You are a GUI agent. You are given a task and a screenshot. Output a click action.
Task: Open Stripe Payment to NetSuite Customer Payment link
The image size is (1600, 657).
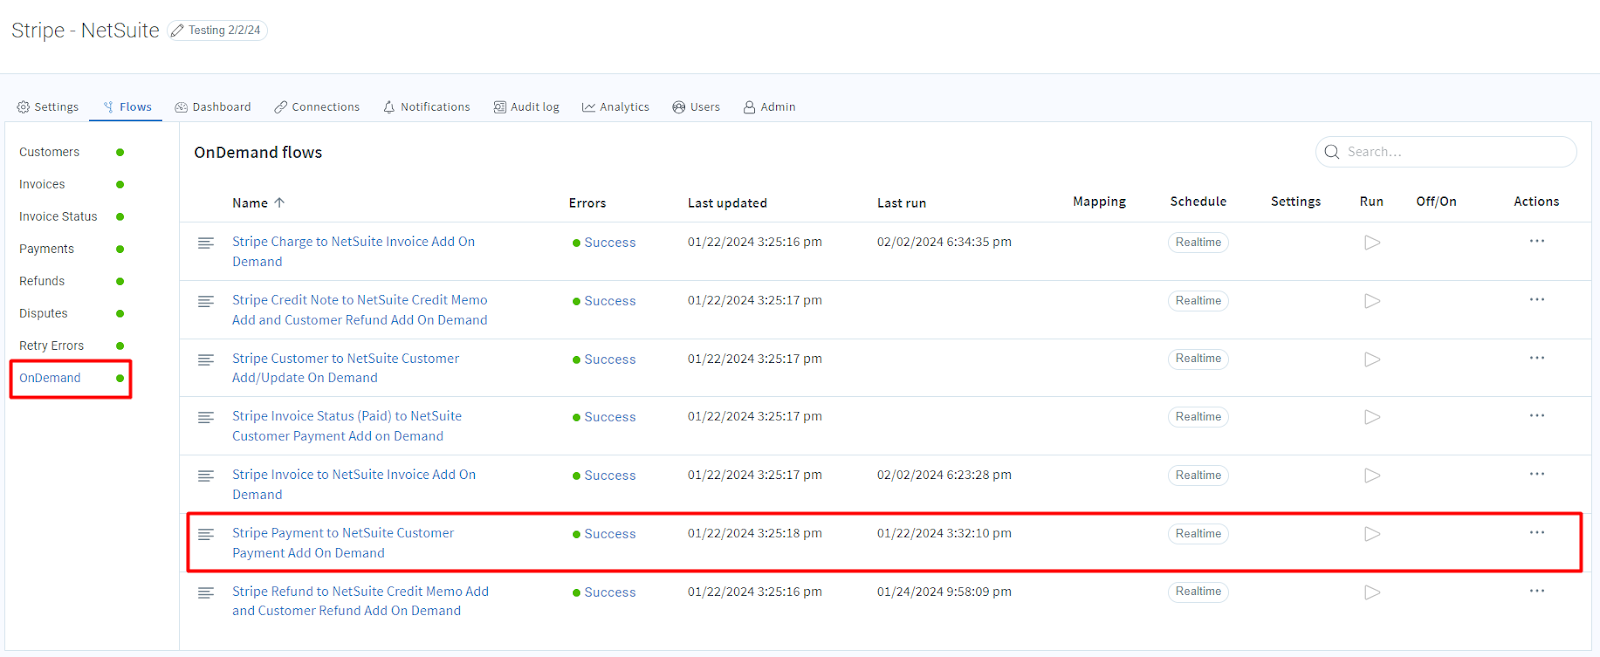pyautogui.click(x=343, y=543)
